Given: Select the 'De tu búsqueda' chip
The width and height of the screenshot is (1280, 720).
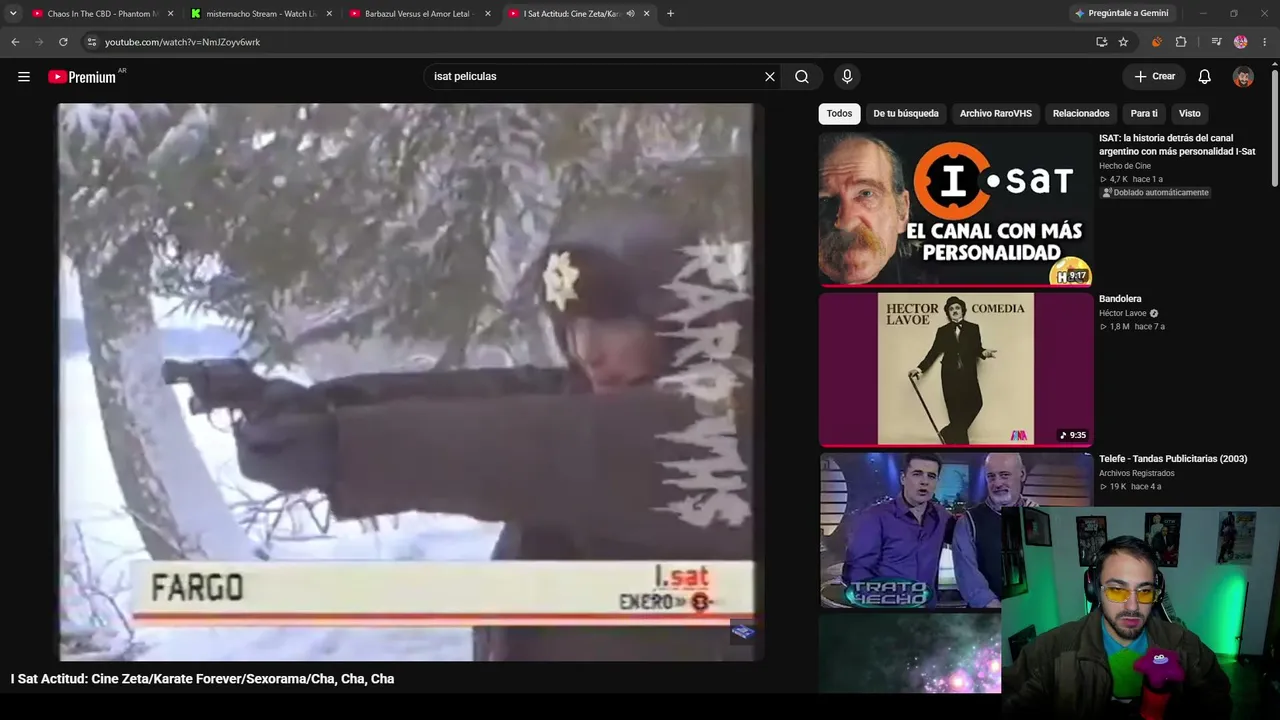Looking at the screenshot, I should click(x=906, y=113).
